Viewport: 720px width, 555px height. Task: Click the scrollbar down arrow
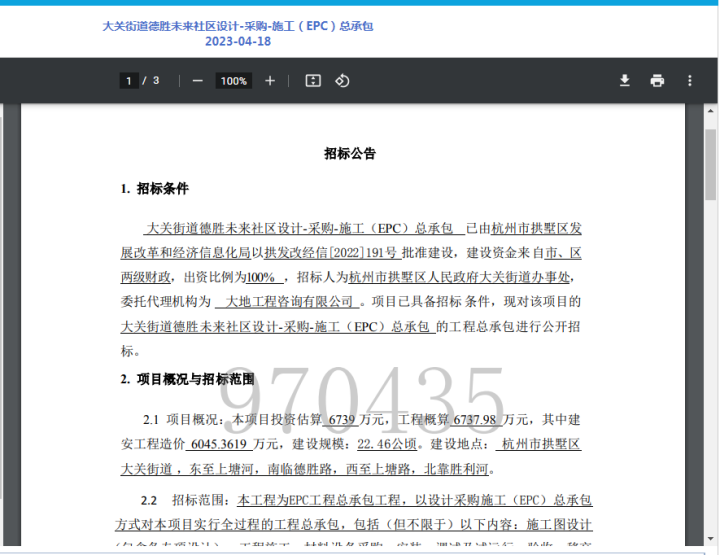click(x=710, y=538)
